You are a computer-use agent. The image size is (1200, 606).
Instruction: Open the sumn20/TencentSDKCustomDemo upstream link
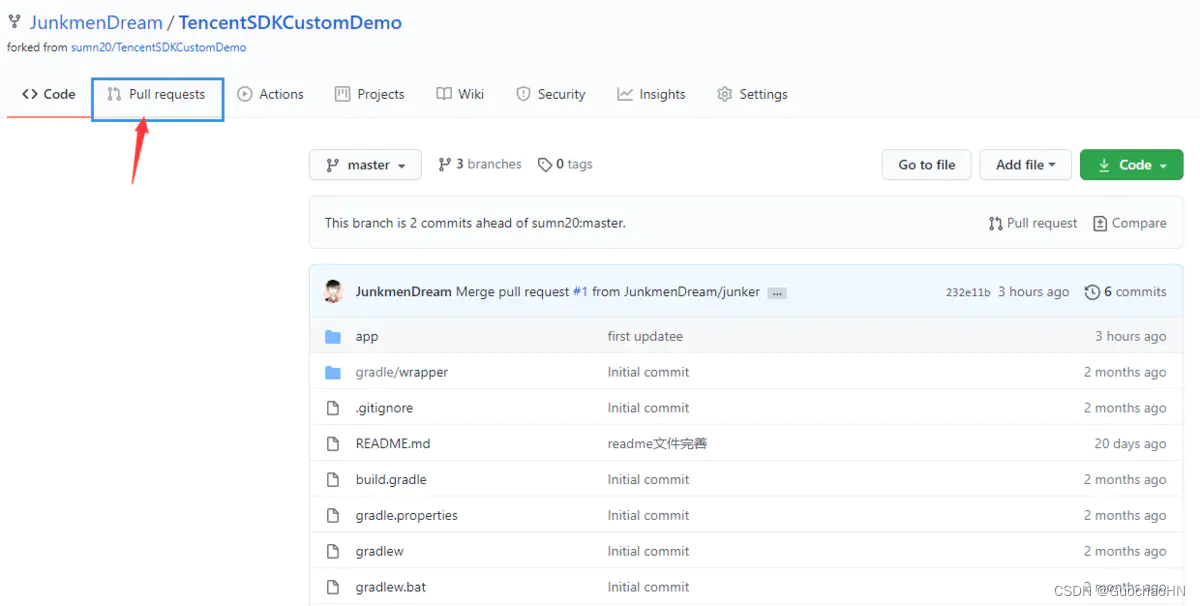point(158,47)
